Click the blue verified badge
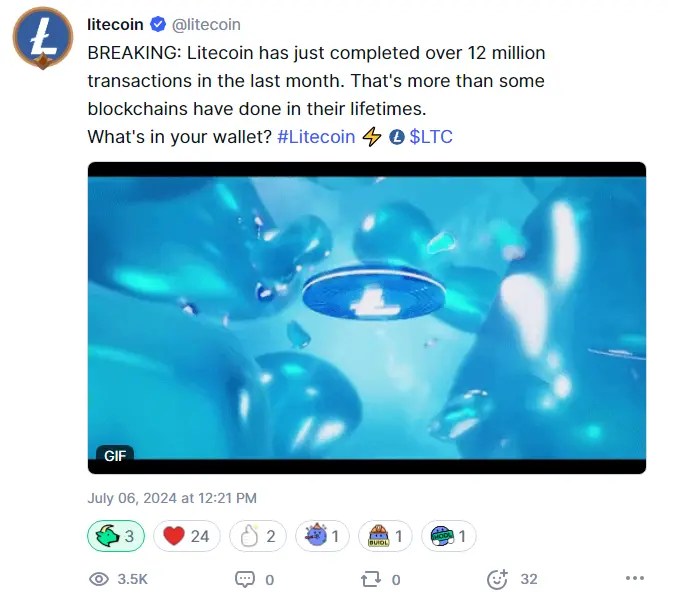This screenshot has width=675, height=599. click(158, 24)
